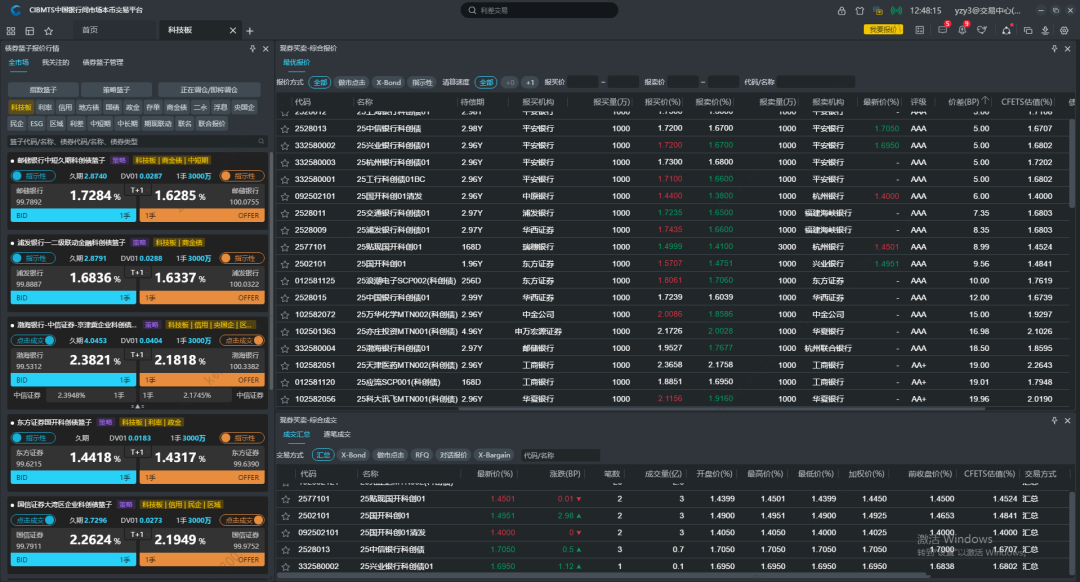
Task: Open the 我关注的 tab
Action: (x=56, y=62)
